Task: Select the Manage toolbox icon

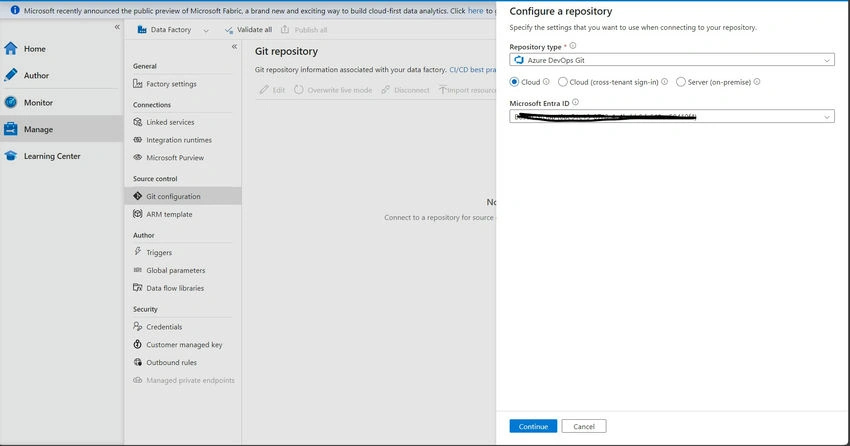Action: point(11,129)
